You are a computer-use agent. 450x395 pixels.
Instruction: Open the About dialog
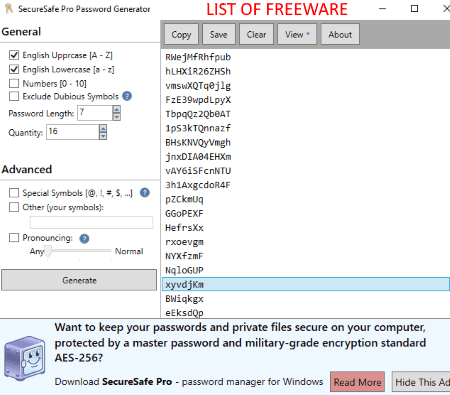[x=340, y=34]
